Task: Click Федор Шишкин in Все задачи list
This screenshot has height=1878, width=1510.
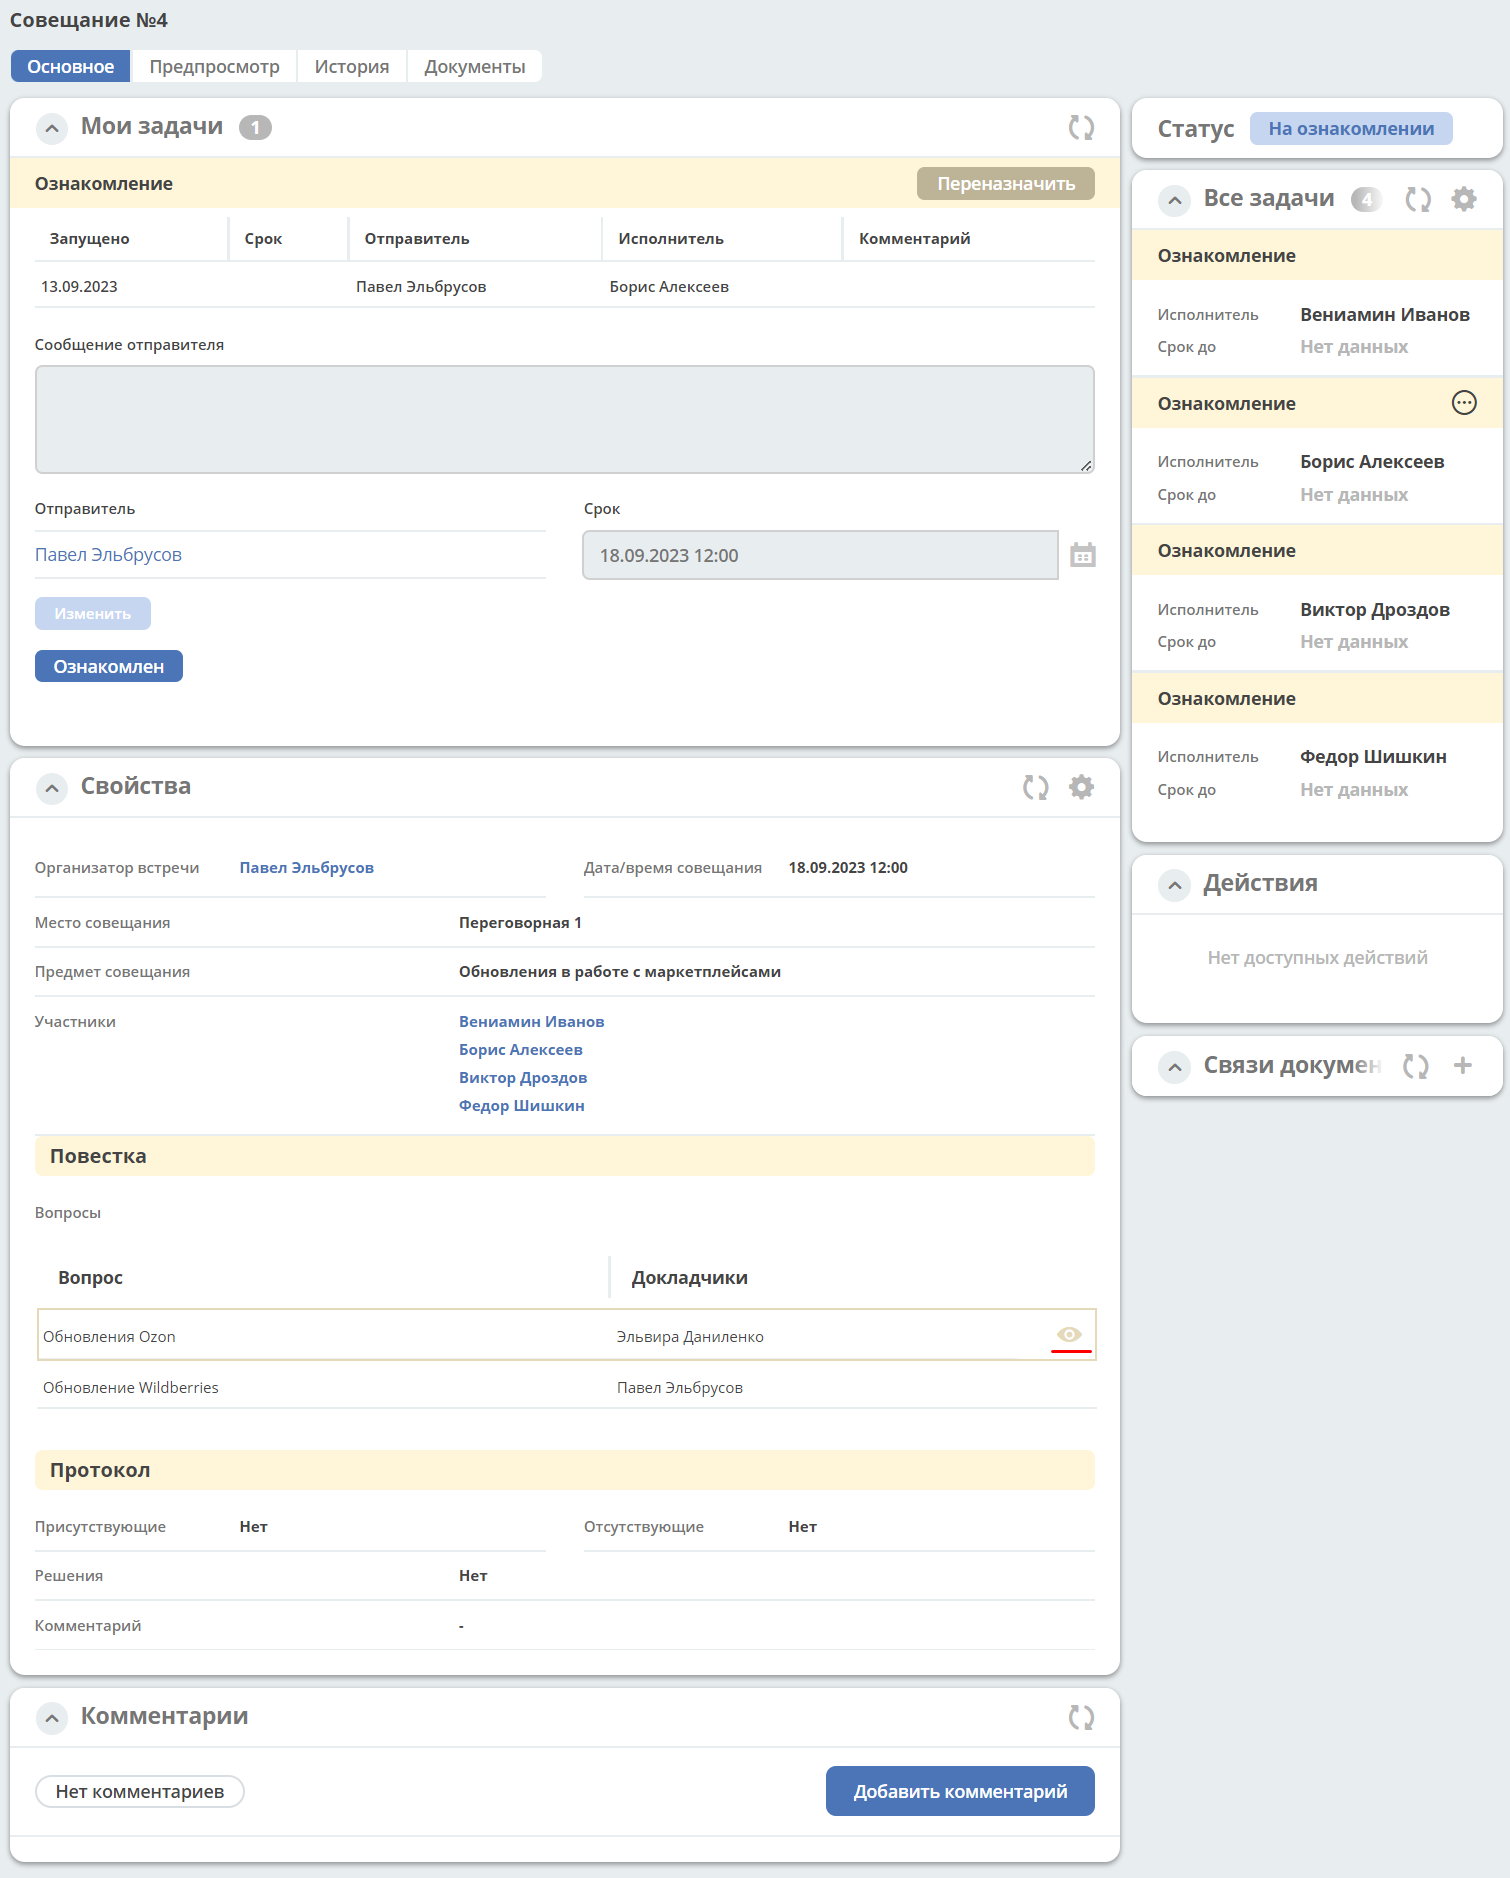Action: 1373,757
